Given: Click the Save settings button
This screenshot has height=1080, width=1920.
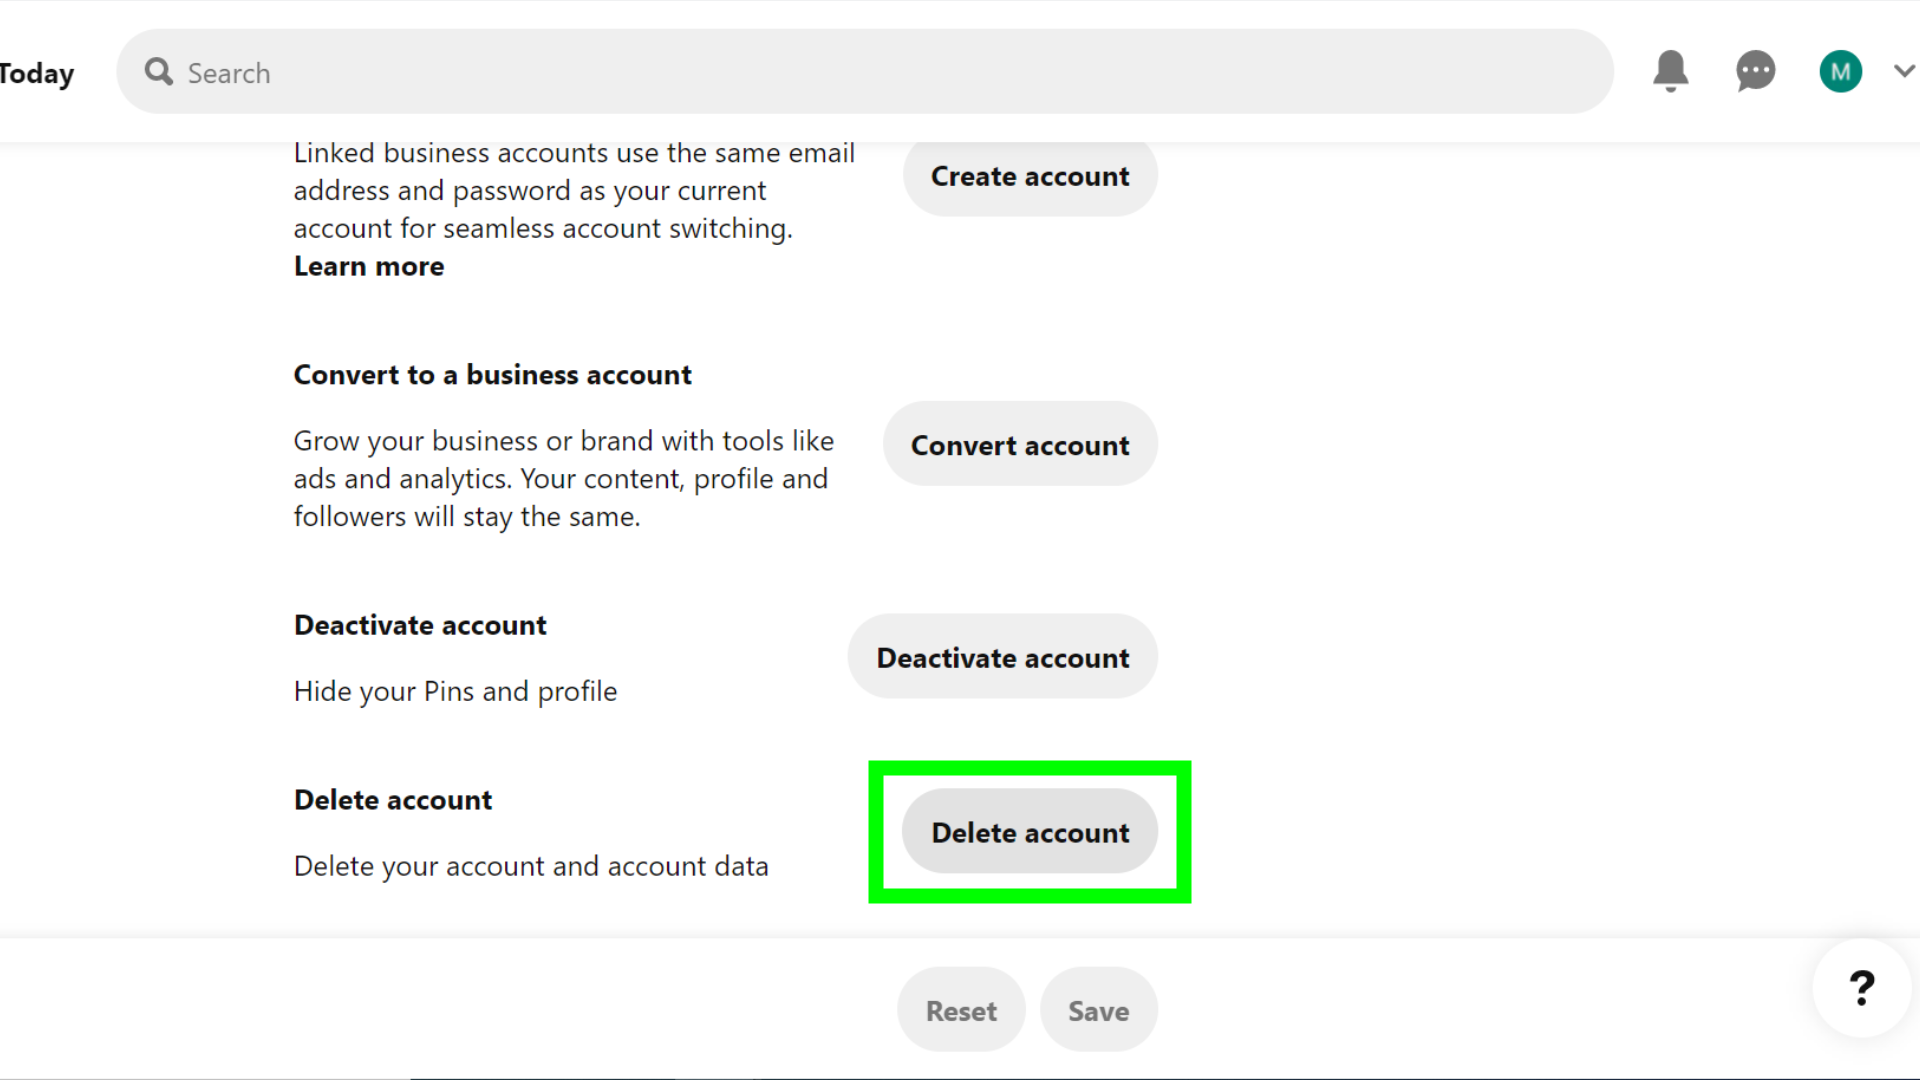Looking at the screenshot, I should click(1097, 1011).
